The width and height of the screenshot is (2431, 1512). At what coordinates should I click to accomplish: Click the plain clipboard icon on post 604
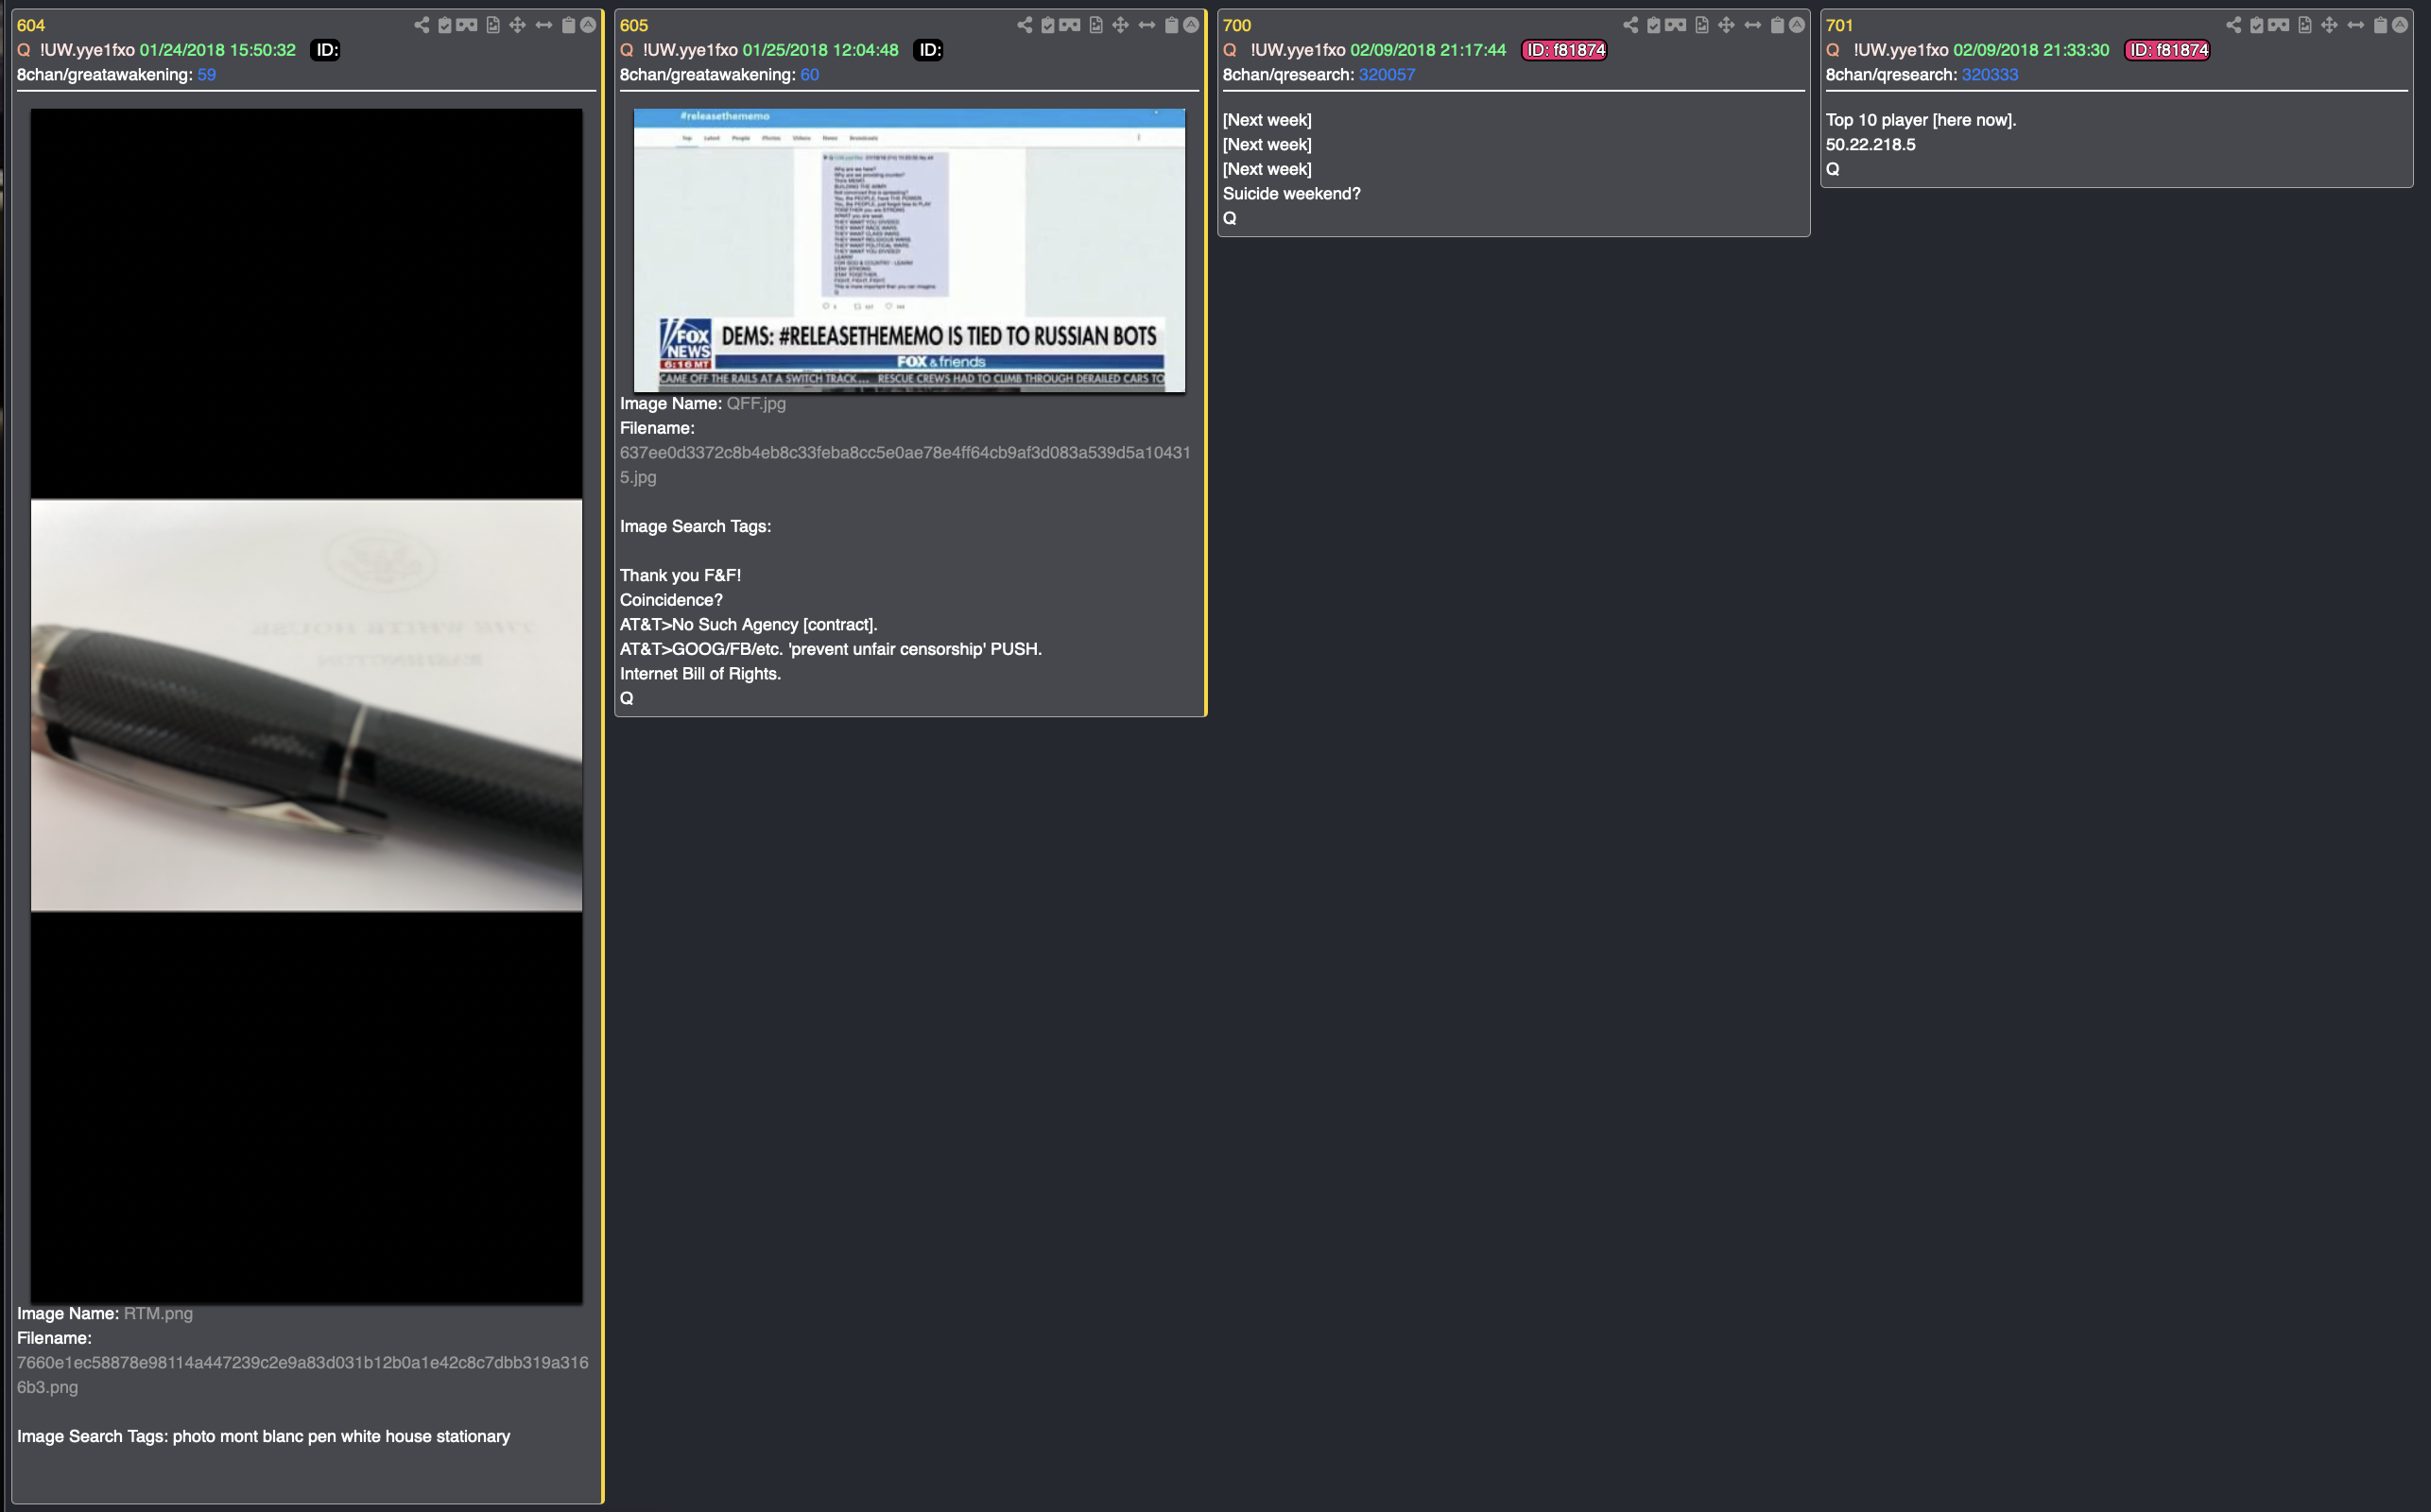click(x=568, y=25)
